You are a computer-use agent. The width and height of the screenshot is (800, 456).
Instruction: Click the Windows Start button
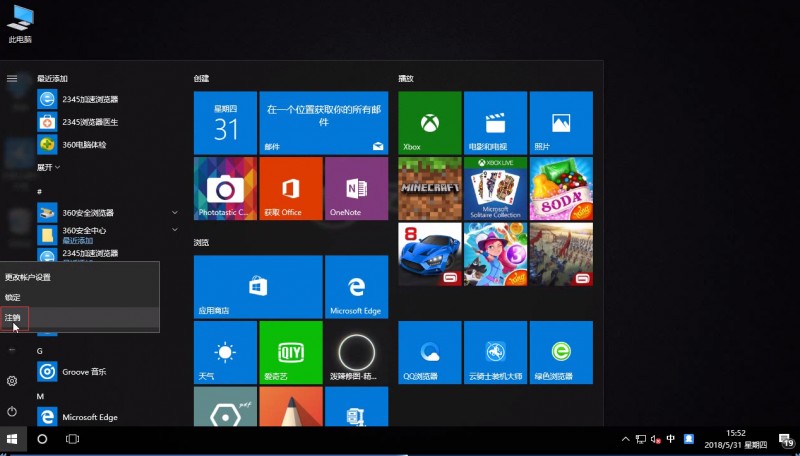point(12,439)
